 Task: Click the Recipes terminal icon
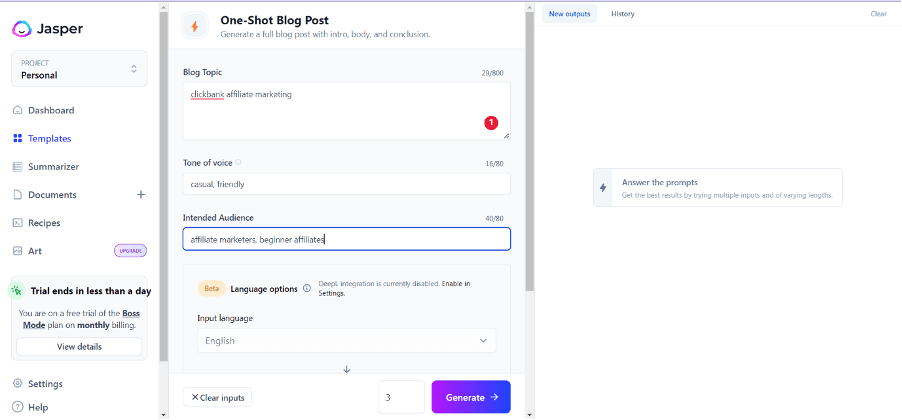point(17,223)
